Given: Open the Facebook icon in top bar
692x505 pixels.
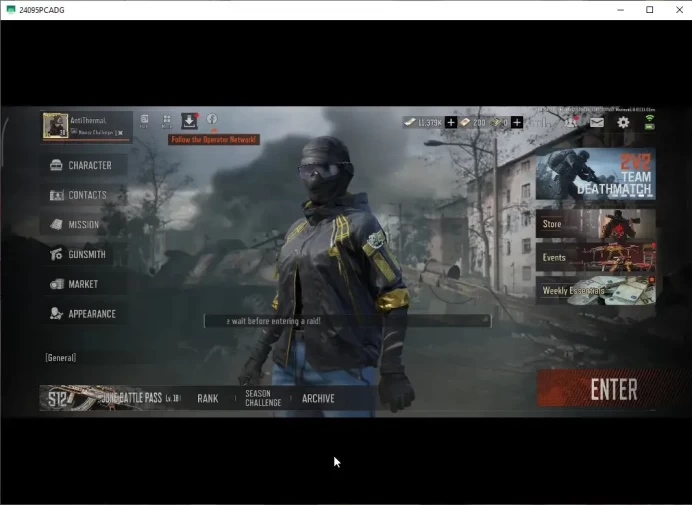Looking at the screenshot, I should click(212, 119).
